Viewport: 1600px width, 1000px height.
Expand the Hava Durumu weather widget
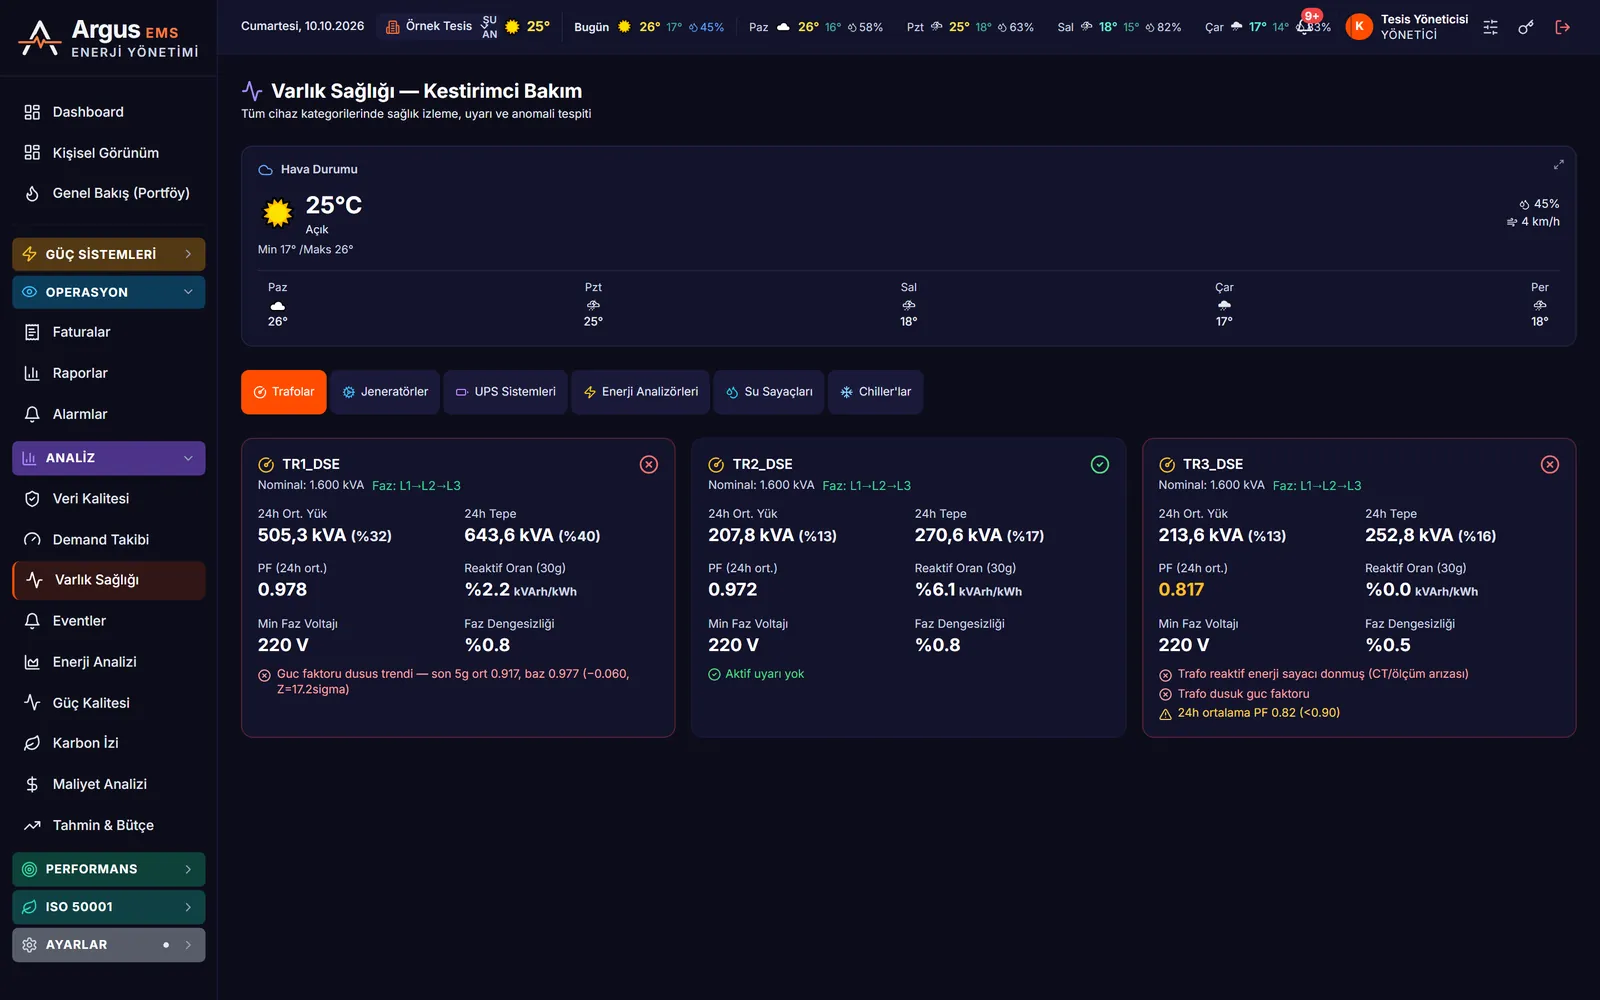tap(1558, 165)
